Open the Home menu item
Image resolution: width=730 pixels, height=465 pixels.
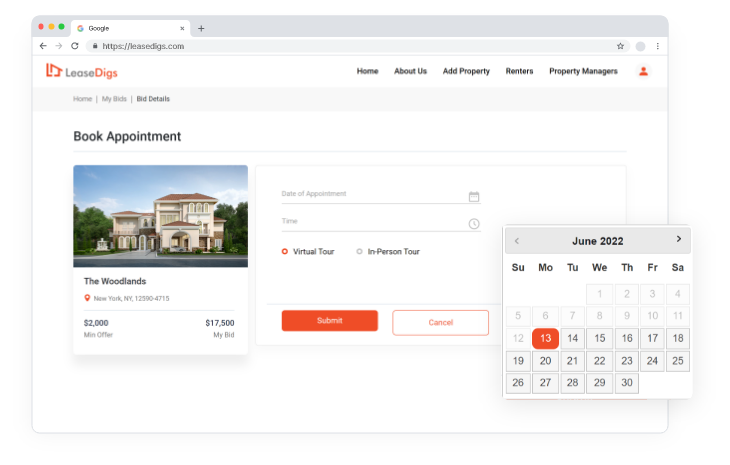tap(367, 71)
